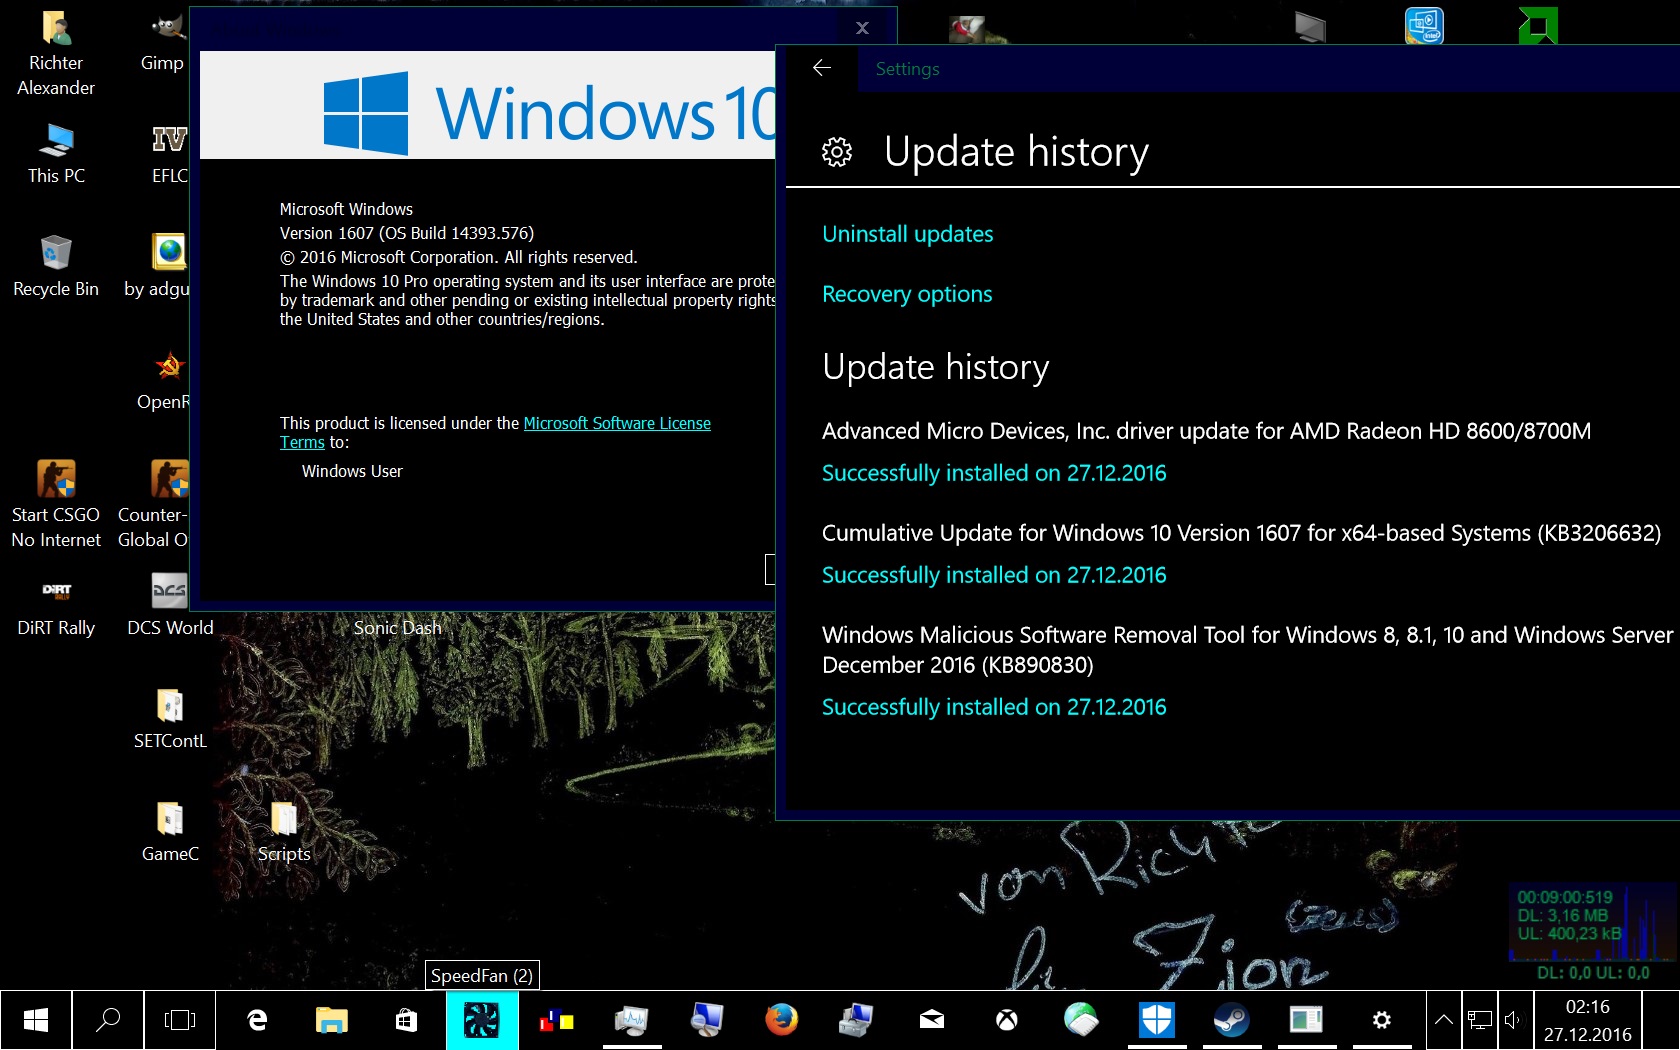Open volume control tray icon

click(1513, 1020)
